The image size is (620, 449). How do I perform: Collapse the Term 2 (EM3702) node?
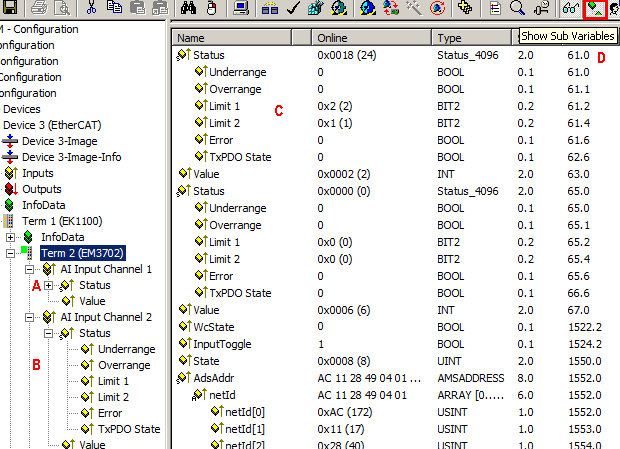10,253
